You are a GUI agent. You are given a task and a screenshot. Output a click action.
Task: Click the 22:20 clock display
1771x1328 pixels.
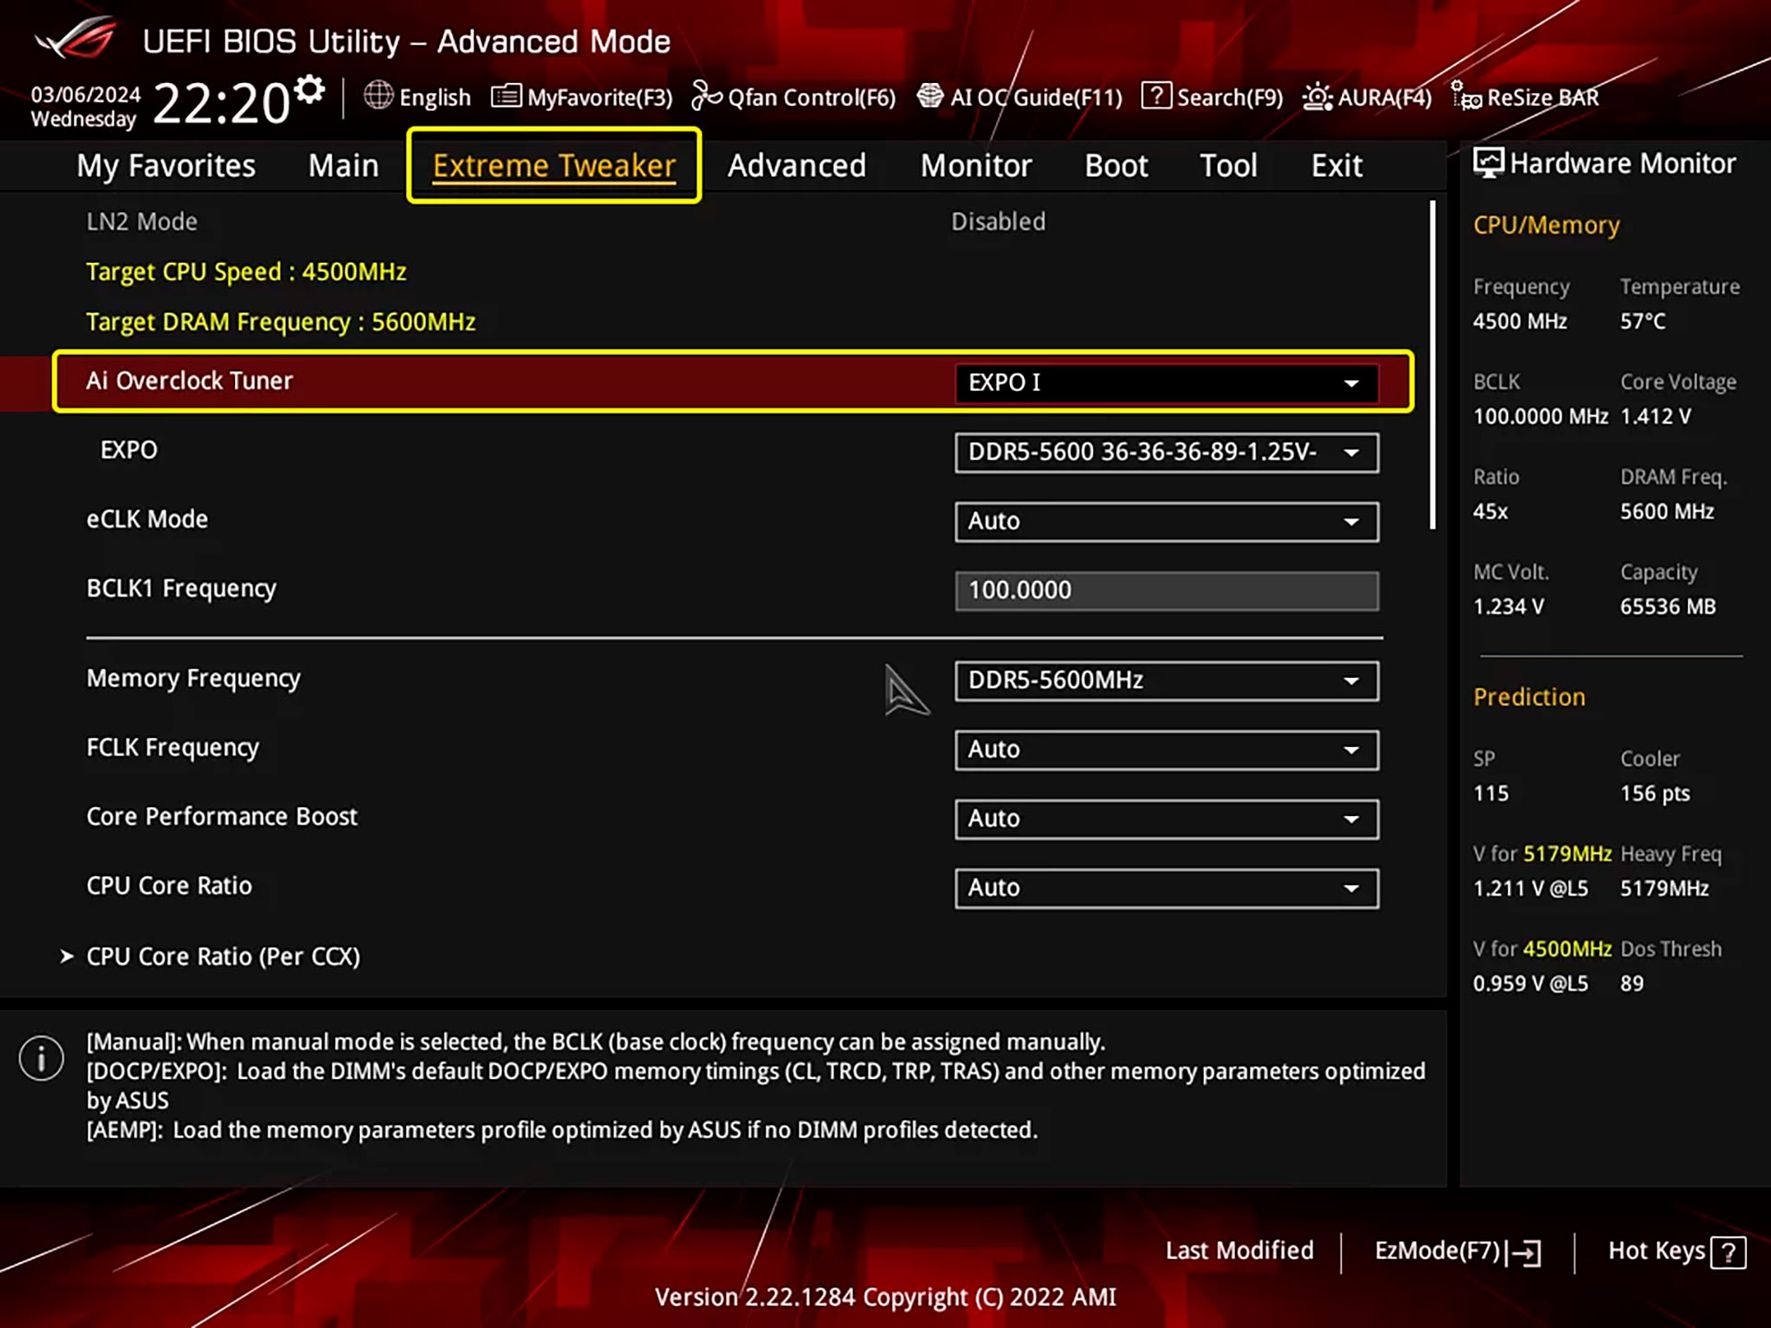[x=221, y=103]
